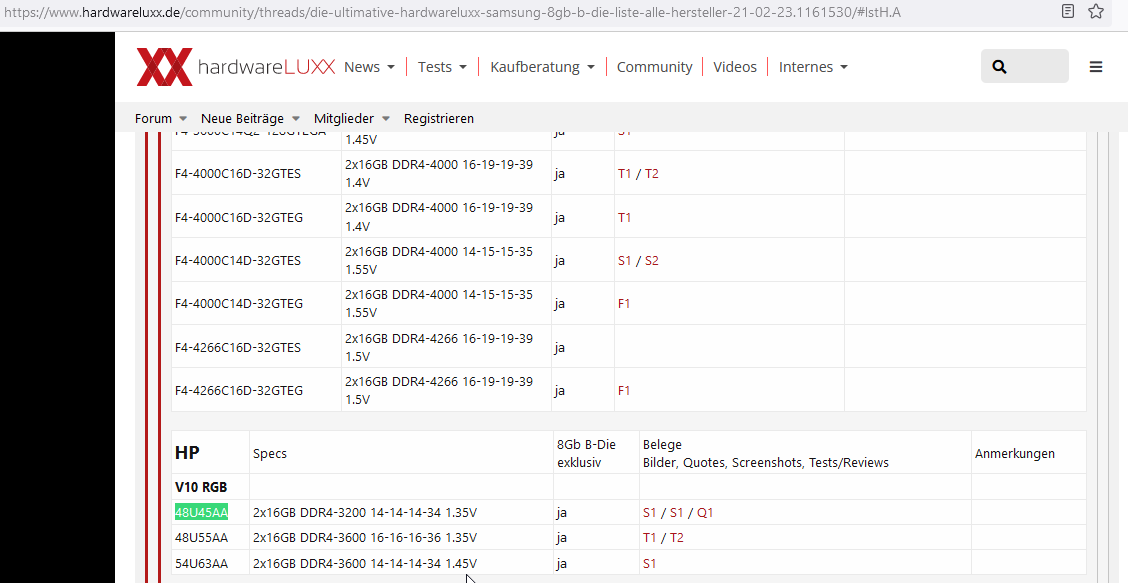
Task: Go to the Videos section
Action: point(734,67)
